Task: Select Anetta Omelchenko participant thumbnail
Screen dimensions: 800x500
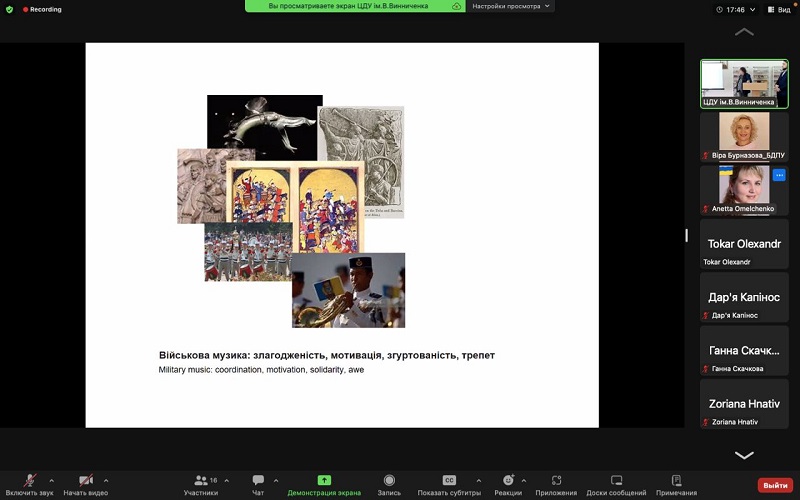Action: point(744,190)
